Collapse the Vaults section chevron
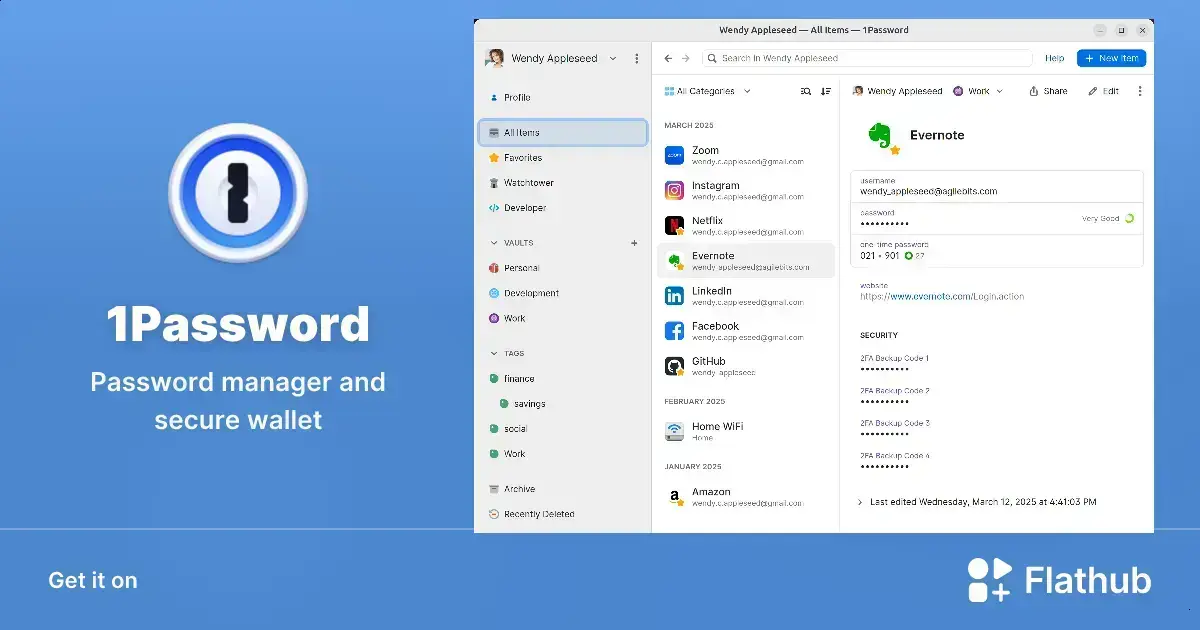The height and width of the screenshot is (630, 1200). coord(493,243)
